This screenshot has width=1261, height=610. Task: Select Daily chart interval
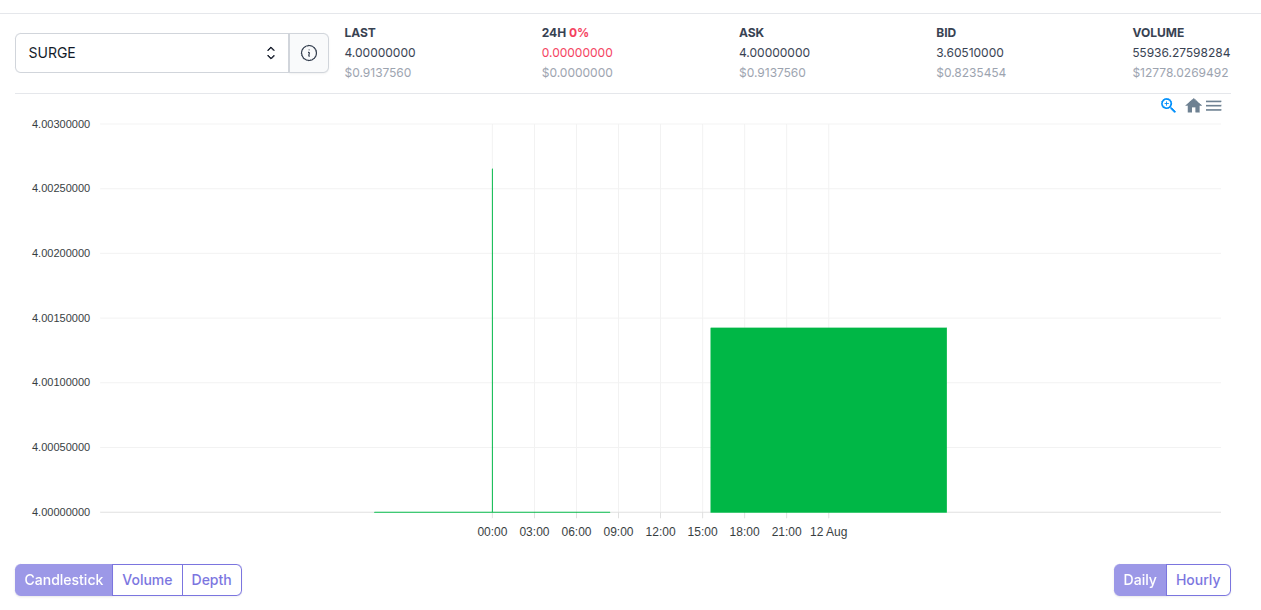[x=1140, y=580]
